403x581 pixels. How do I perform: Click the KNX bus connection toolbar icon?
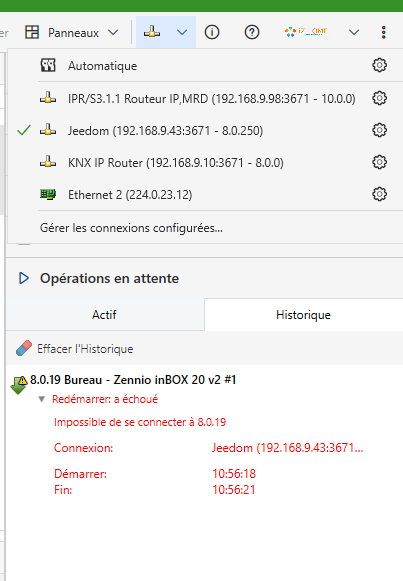[152, 32]
